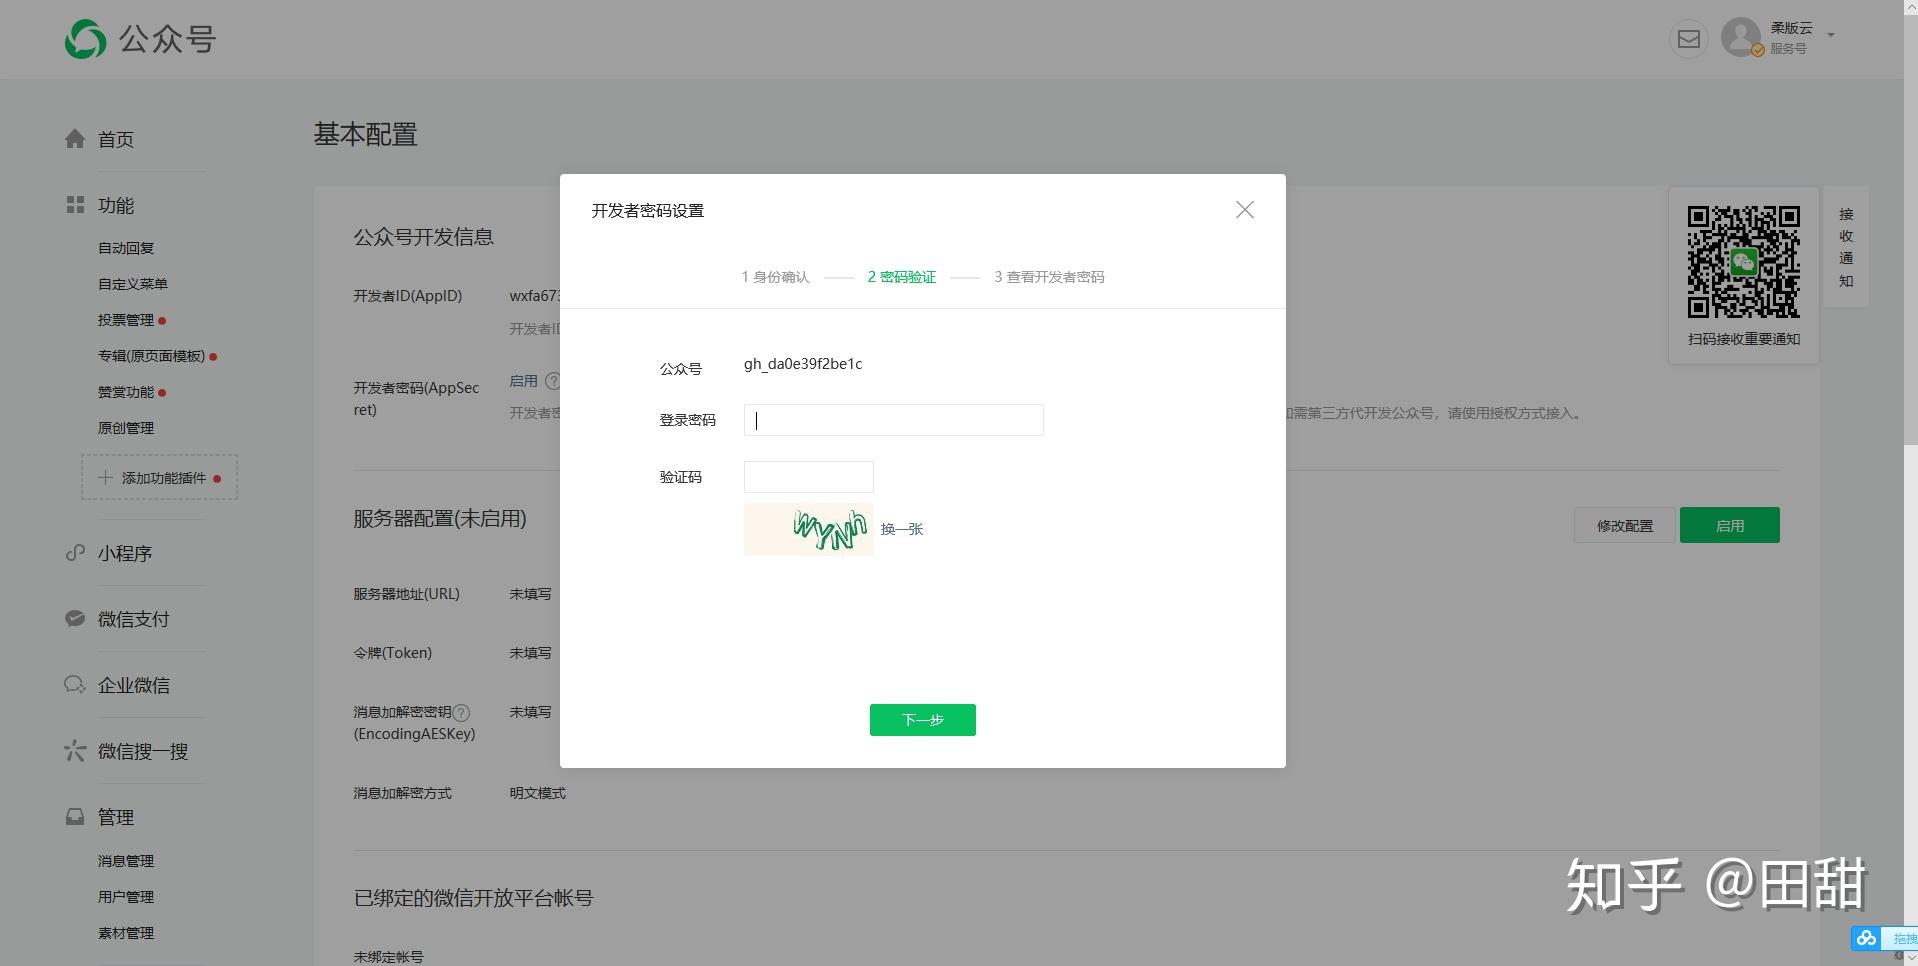Open 用户管理 in the sidebar
1918x966 pixels.
(x=126, y=897)
